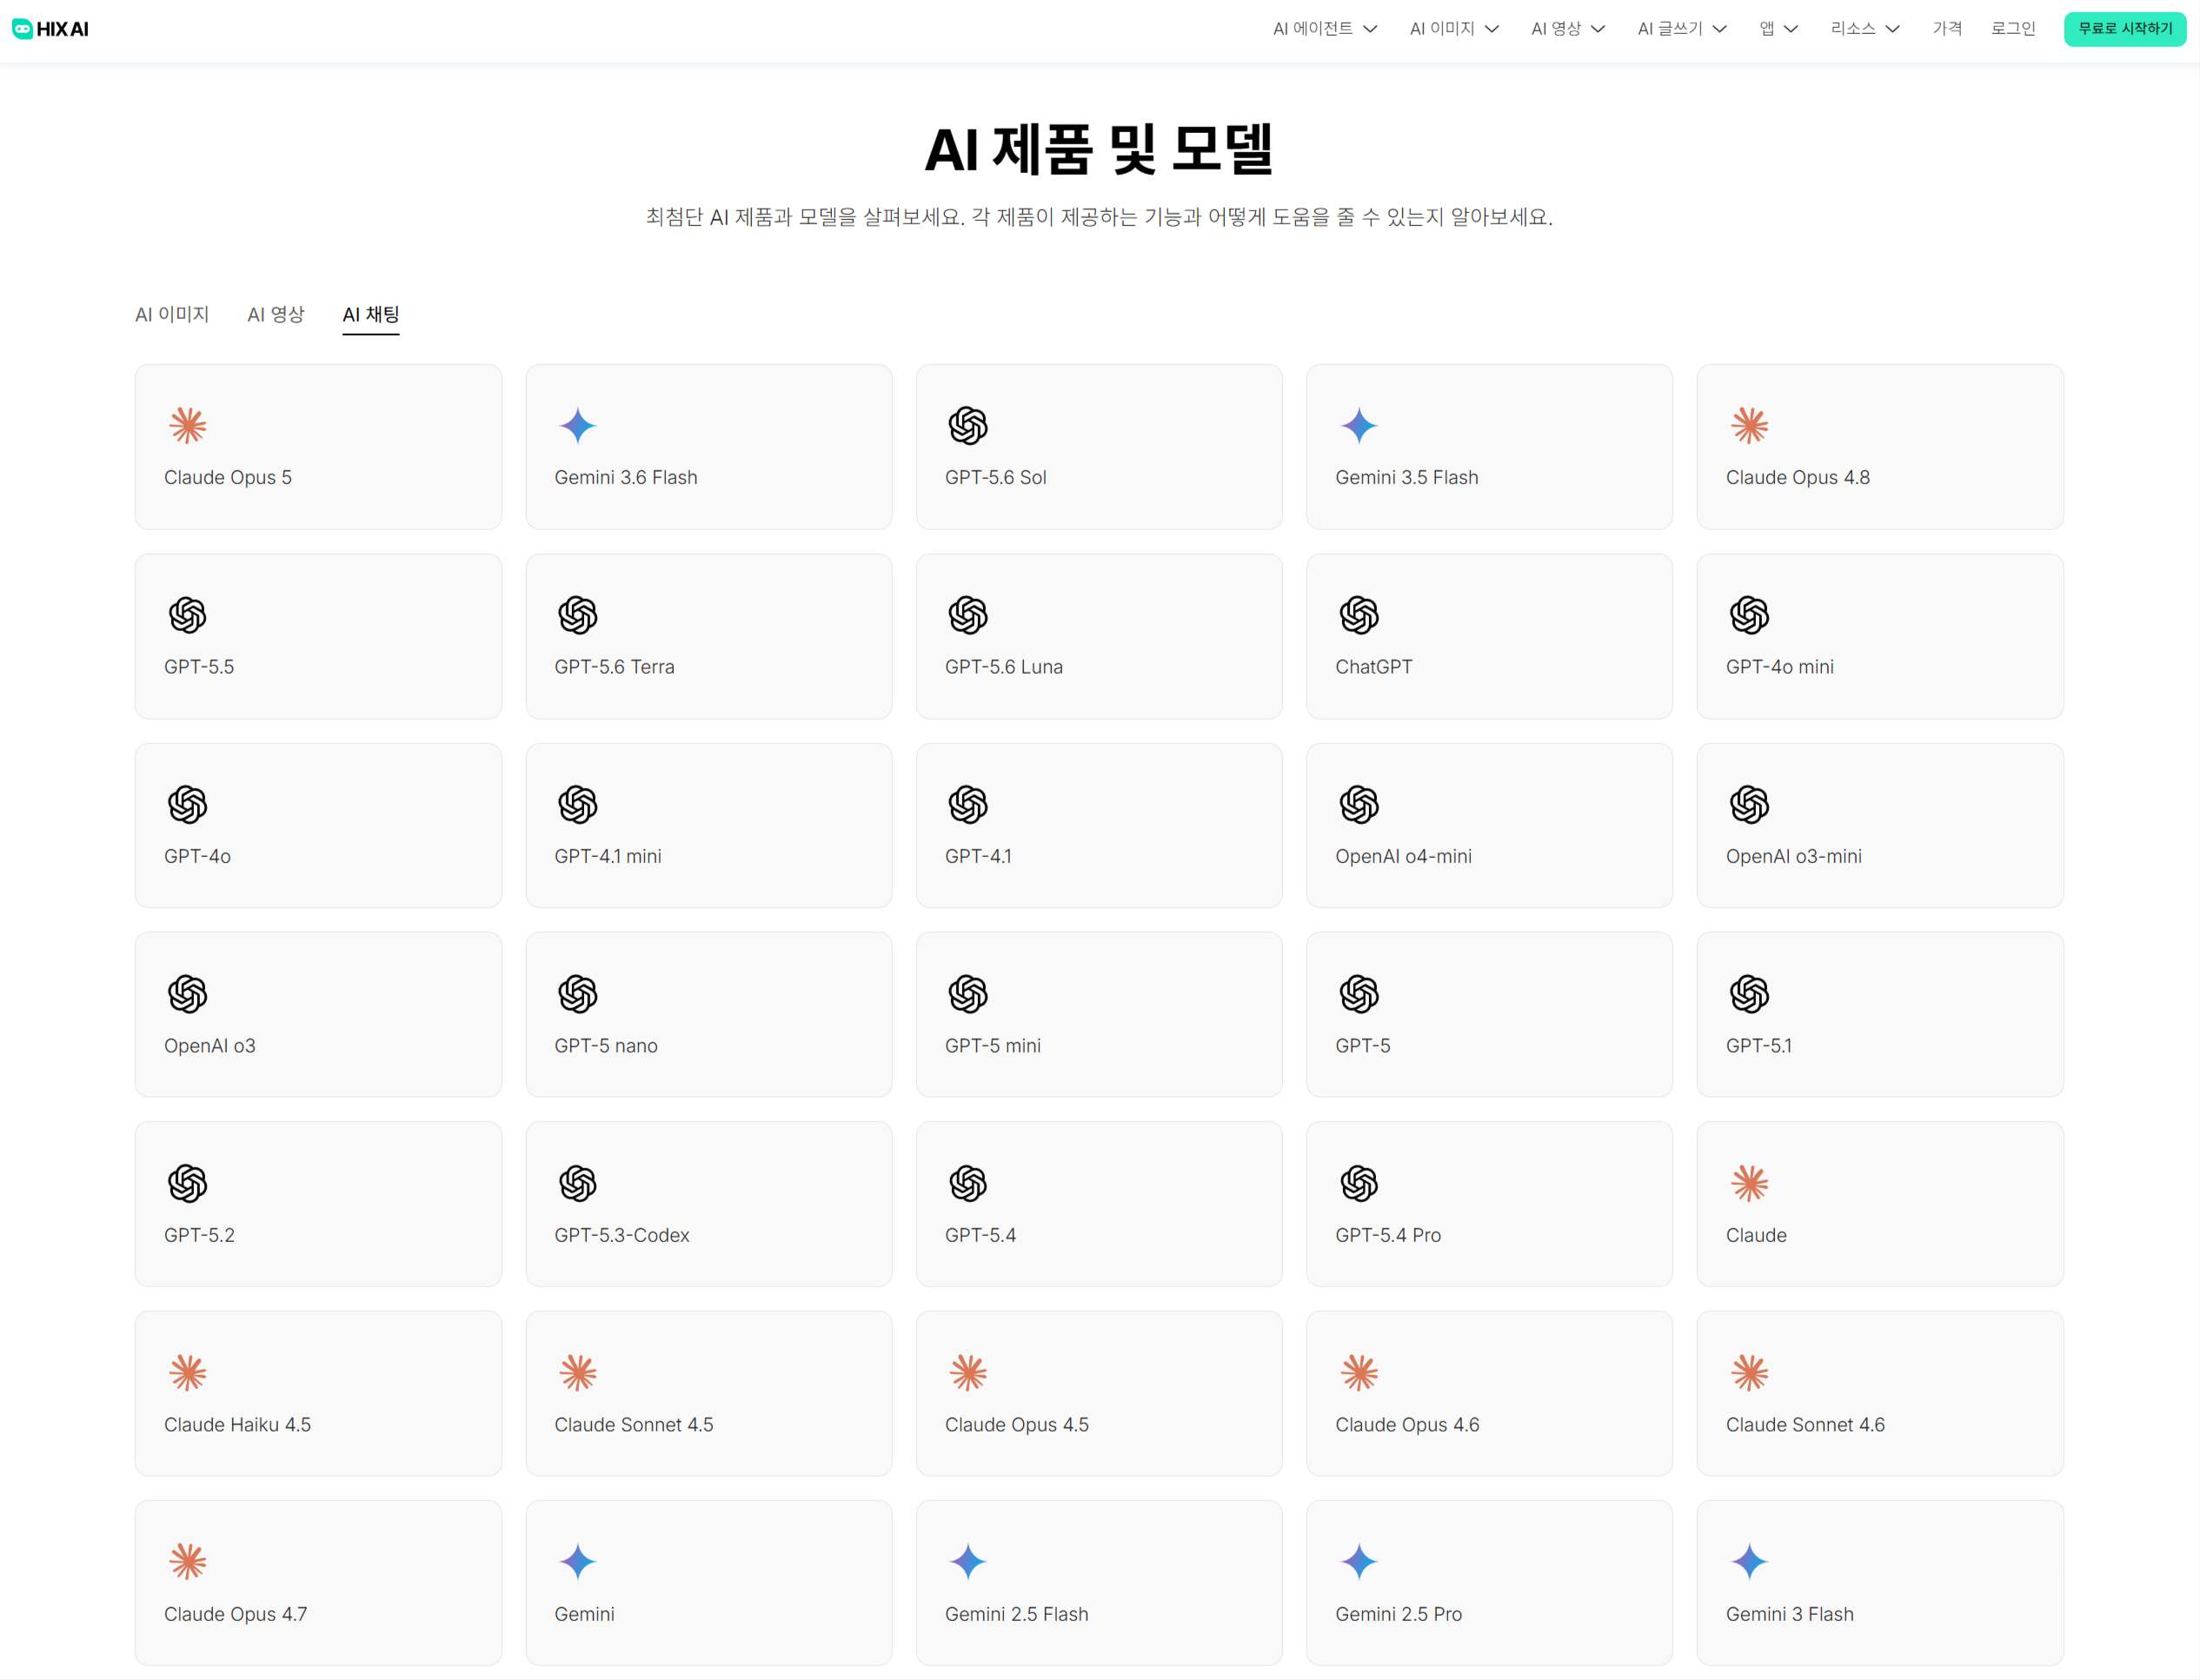The width and height of the screenshot is (2200, 1680).
Task: Click the OpenAI o3-mini icon
Action: coord(1749,804)
